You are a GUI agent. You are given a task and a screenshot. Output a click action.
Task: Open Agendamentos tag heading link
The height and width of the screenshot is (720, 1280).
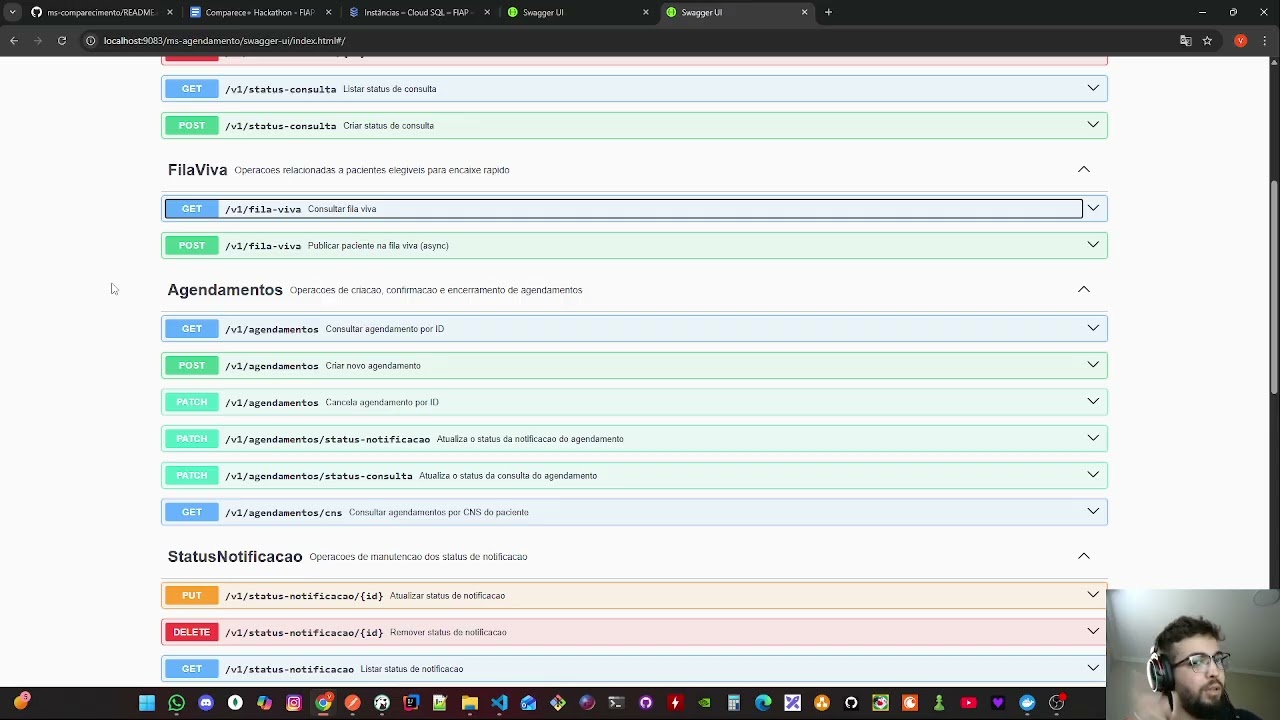(x=225, y=290)
